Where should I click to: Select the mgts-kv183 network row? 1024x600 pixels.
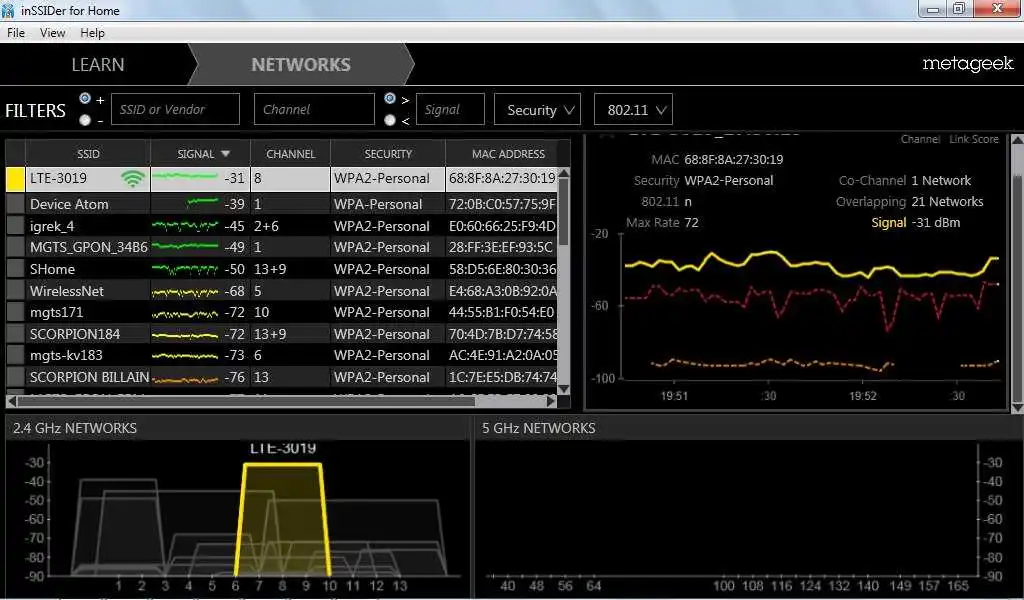282,355
